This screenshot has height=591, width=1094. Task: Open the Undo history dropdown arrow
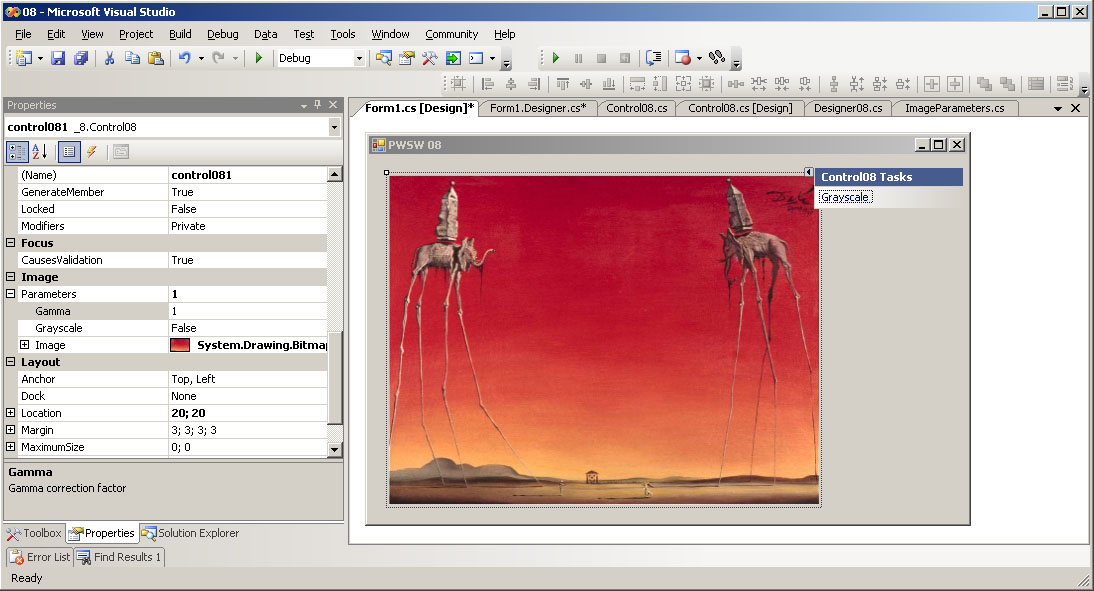[201, 58]
